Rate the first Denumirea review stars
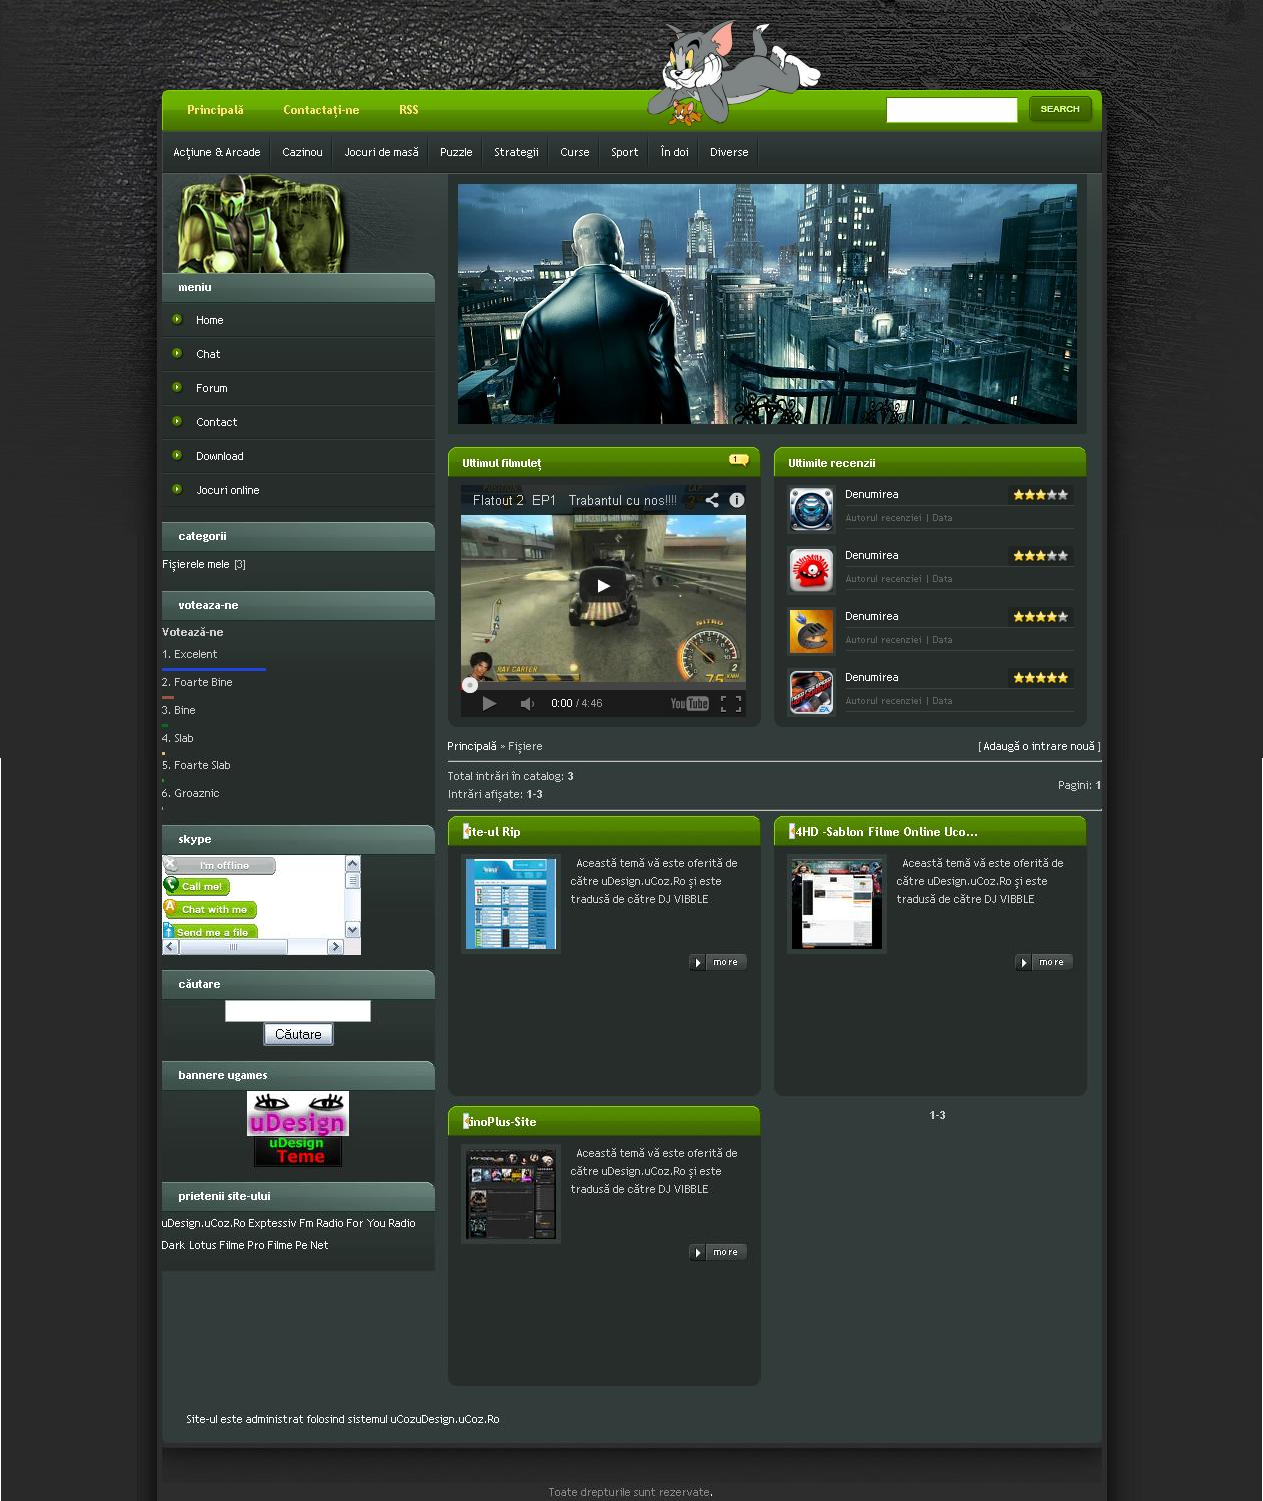This screenshot has width=1263, height=1501. coord(1040,494)
